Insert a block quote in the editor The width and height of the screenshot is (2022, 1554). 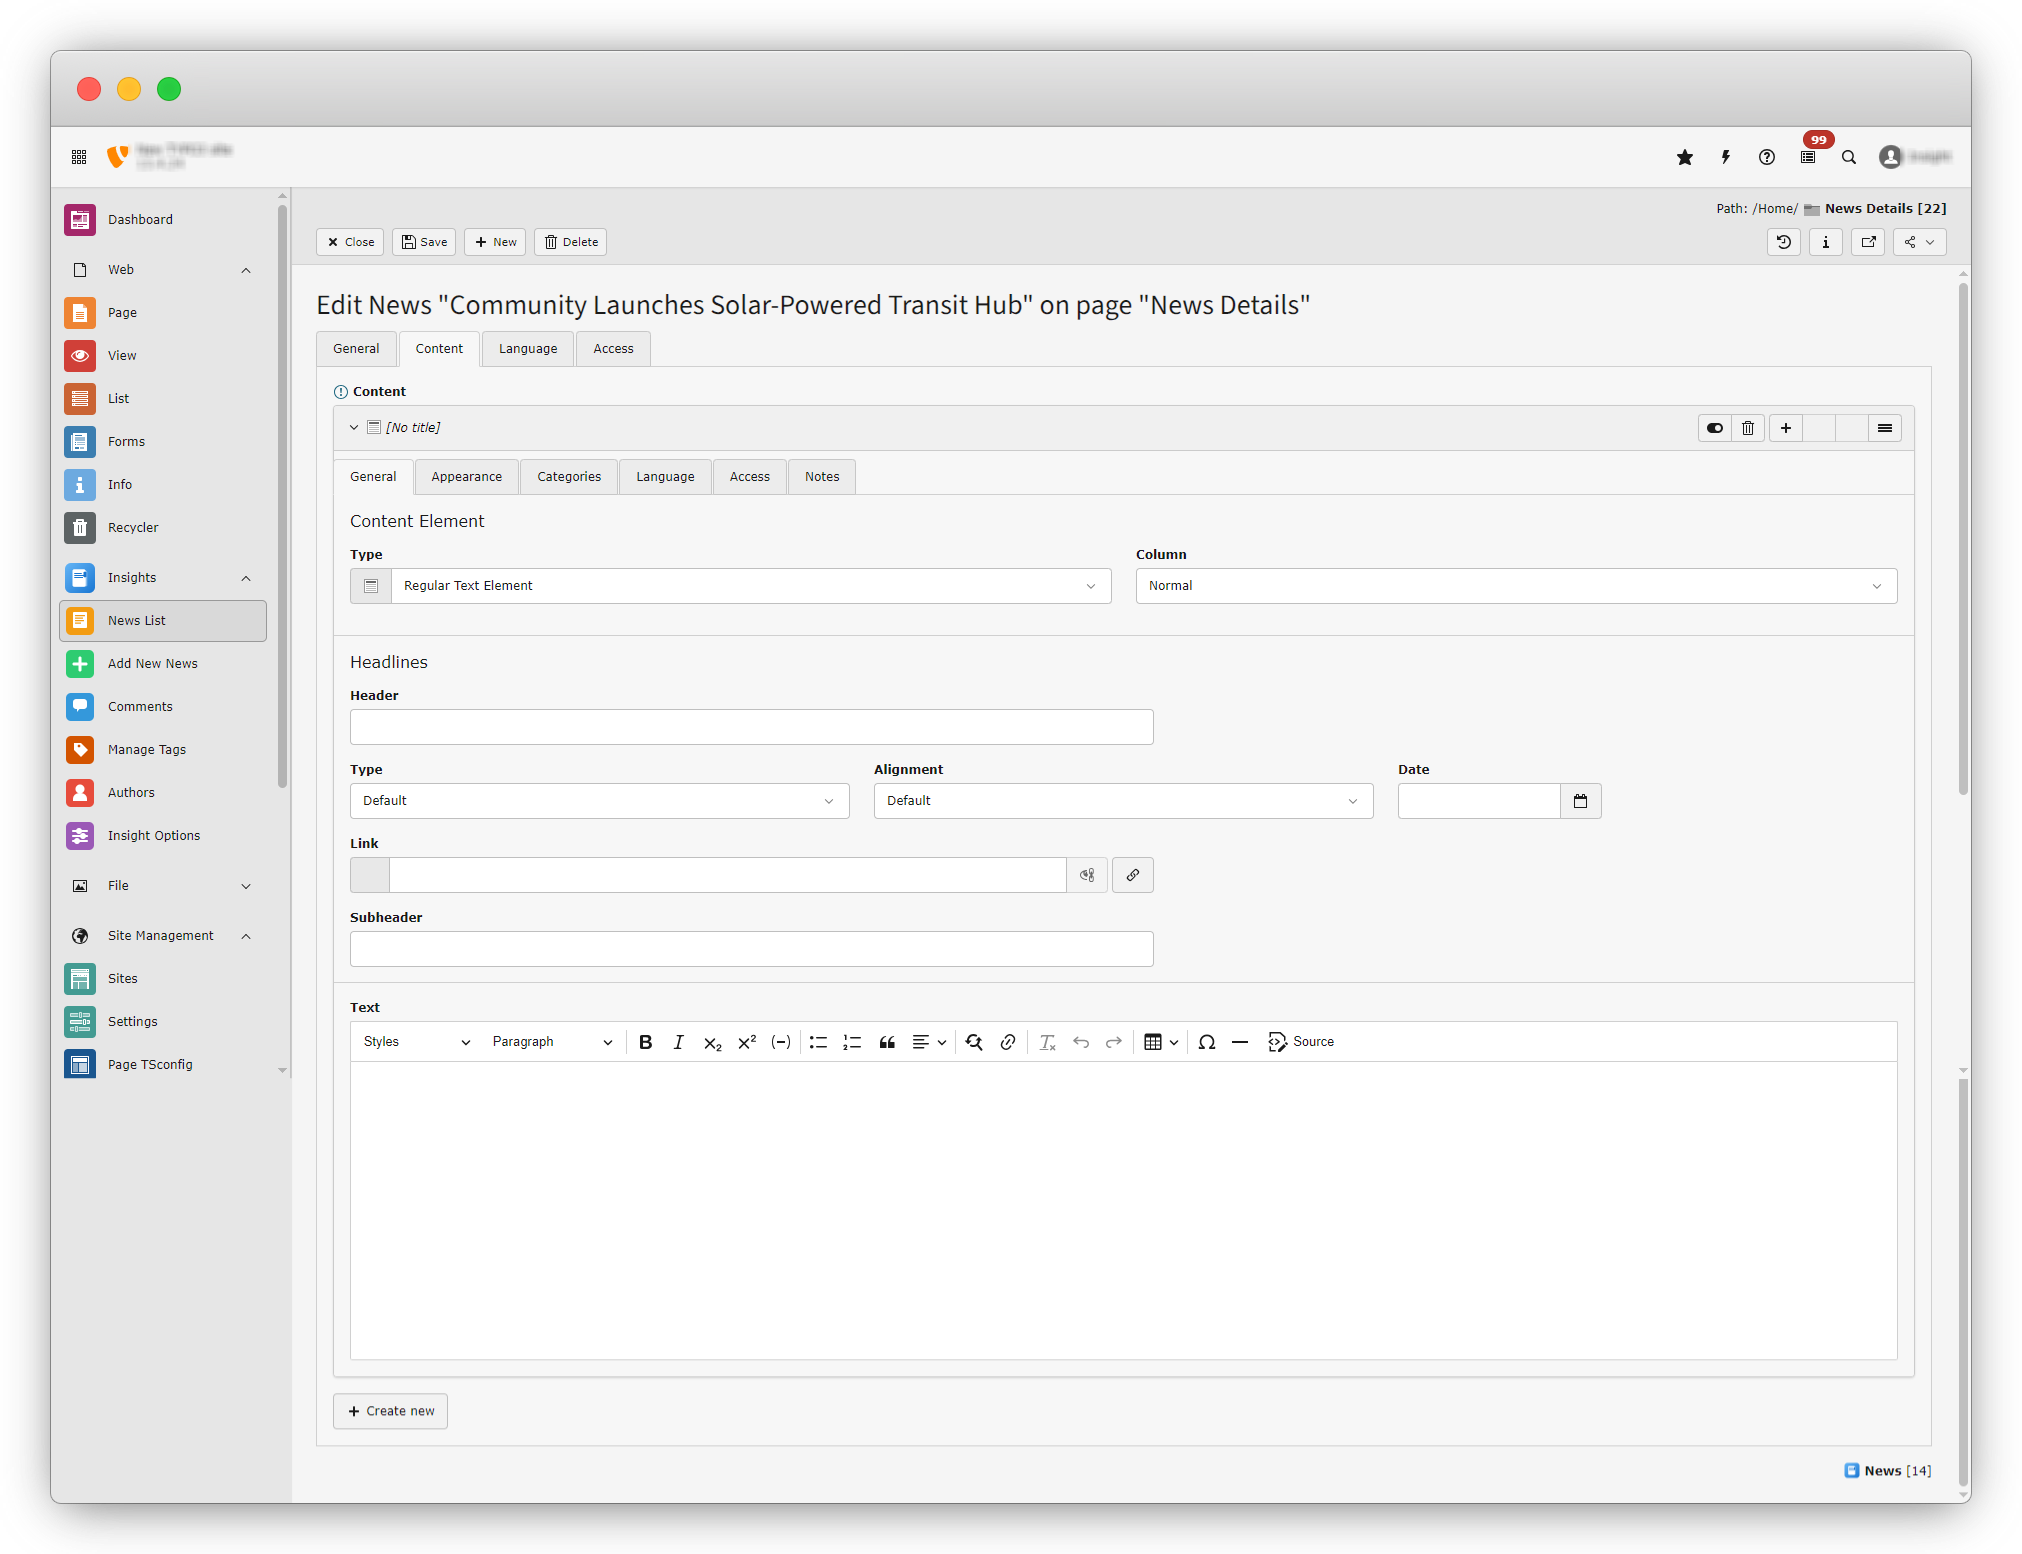coord(886,1042)
